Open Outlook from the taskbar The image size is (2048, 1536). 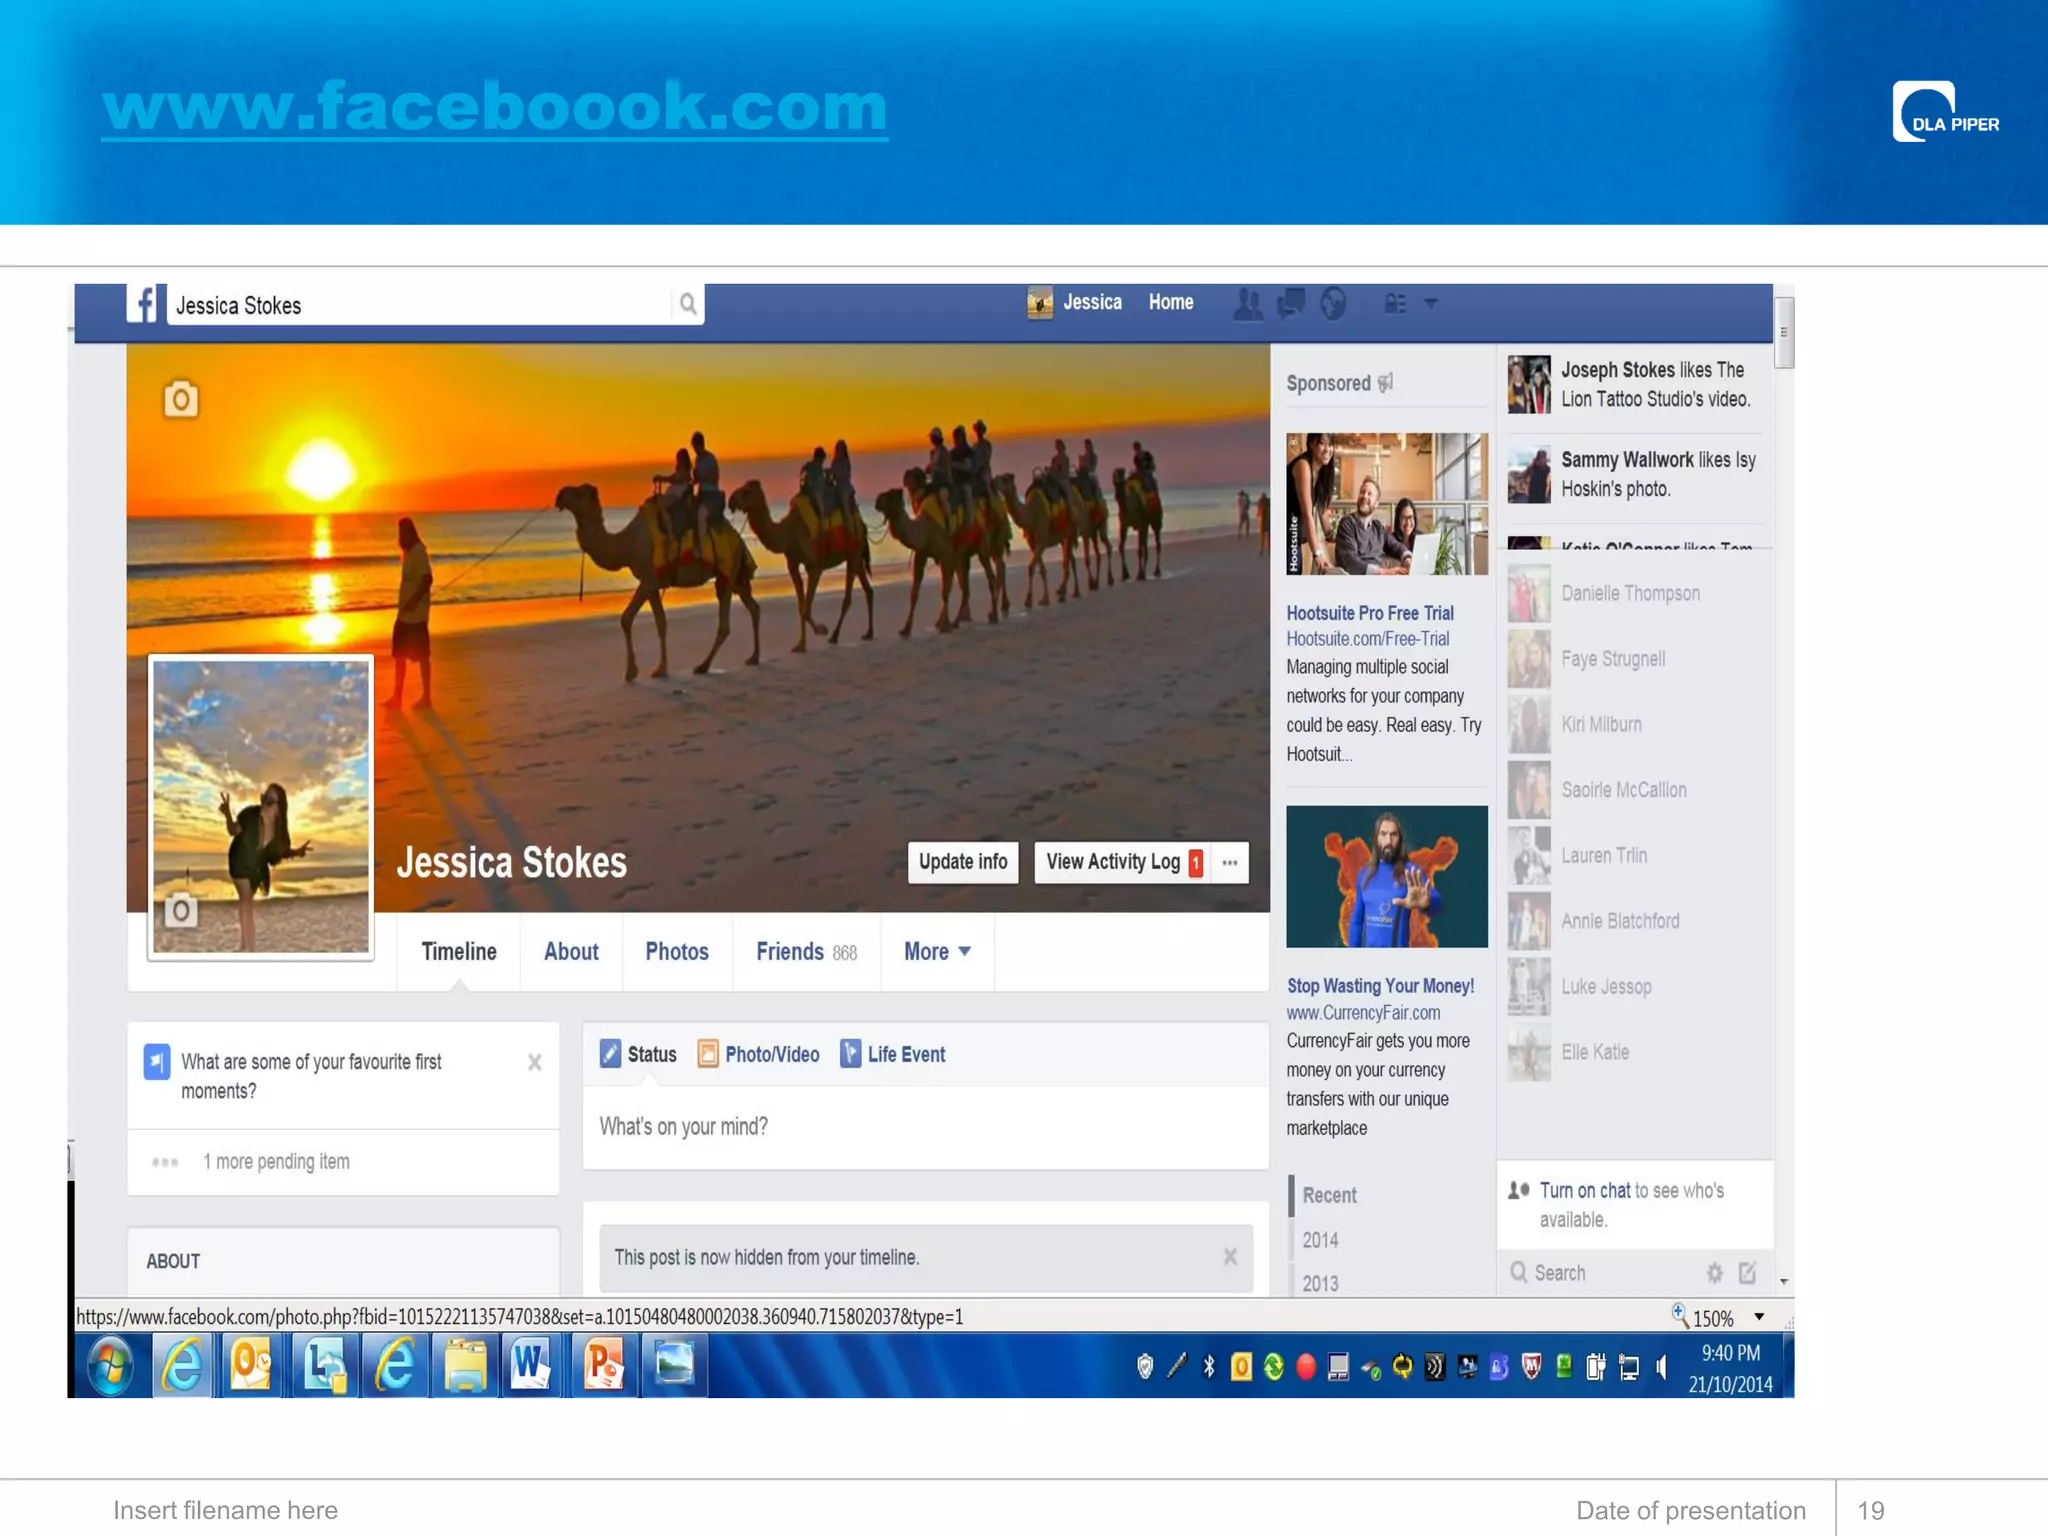click(x=251, y=1365)
